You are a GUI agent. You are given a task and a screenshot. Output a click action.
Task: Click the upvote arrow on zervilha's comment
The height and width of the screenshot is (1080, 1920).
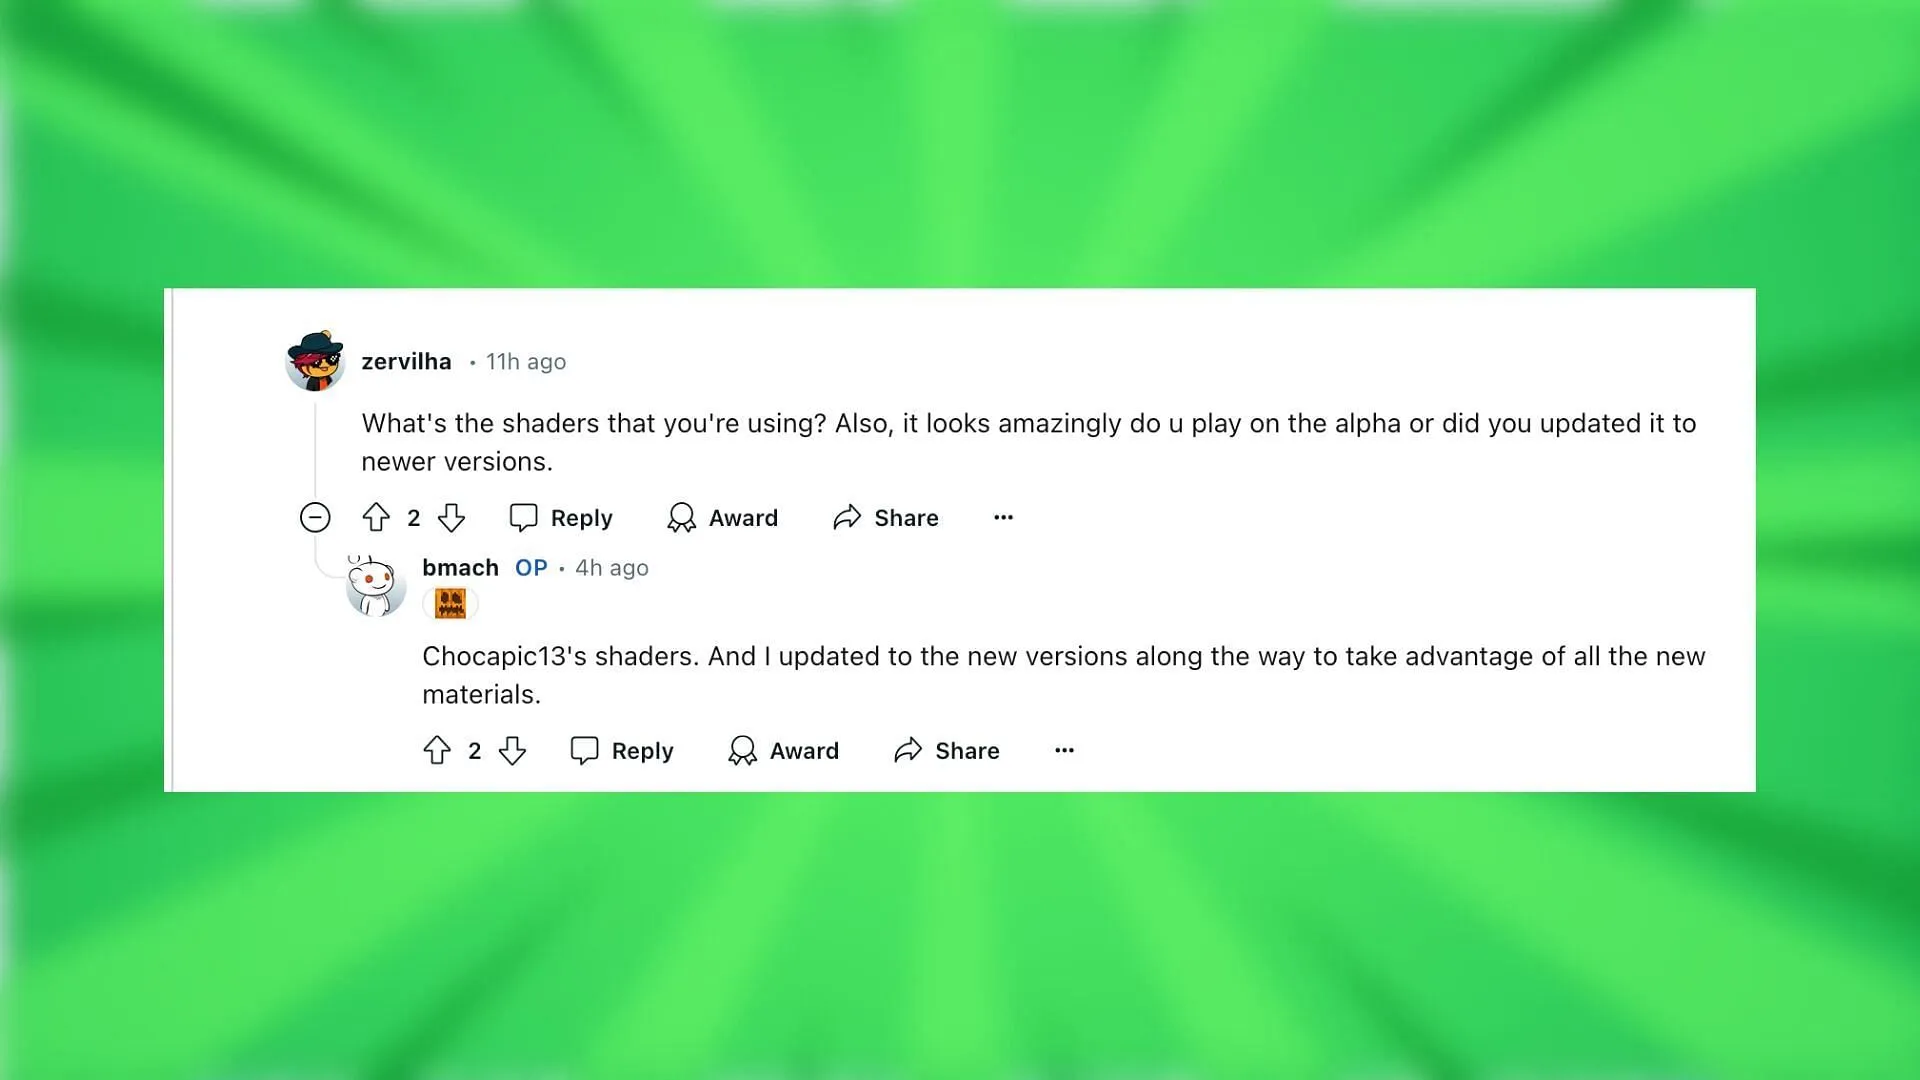(376, 516)
